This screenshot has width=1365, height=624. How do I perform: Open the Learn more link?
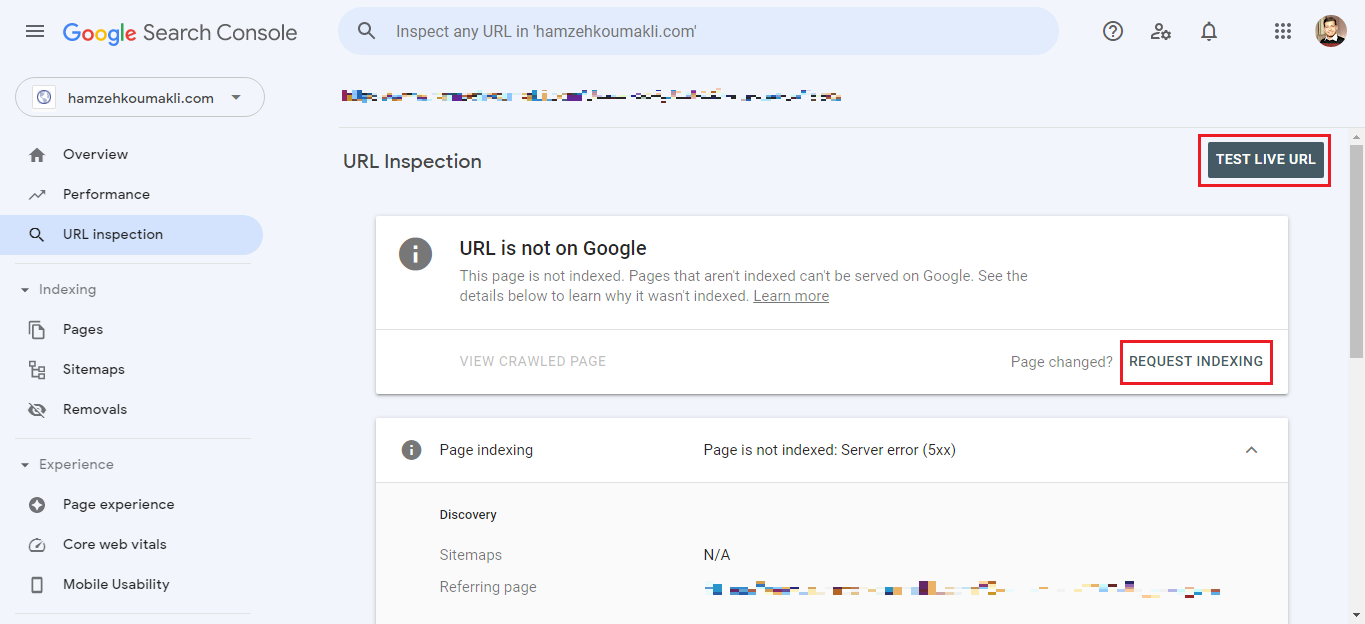pyautogui.click(x=790, y=296)
